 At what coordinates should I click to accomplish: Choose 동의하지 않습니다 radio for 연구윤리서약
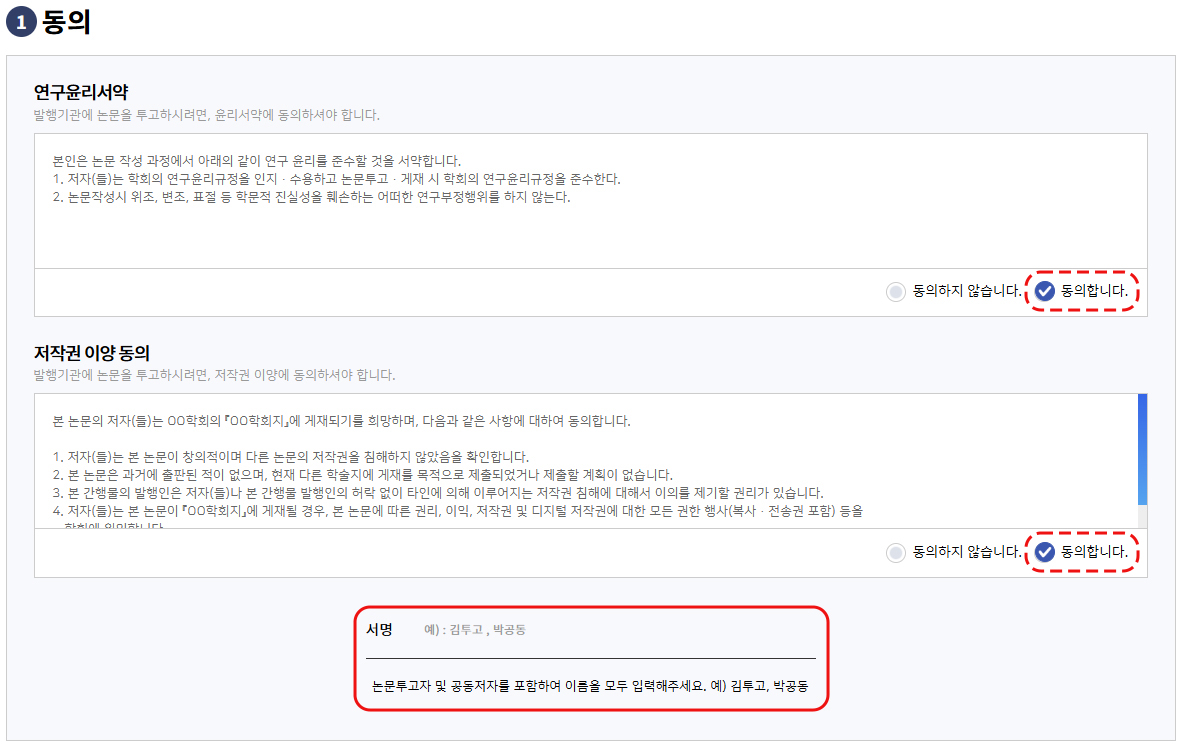click(x=896, y=292)
